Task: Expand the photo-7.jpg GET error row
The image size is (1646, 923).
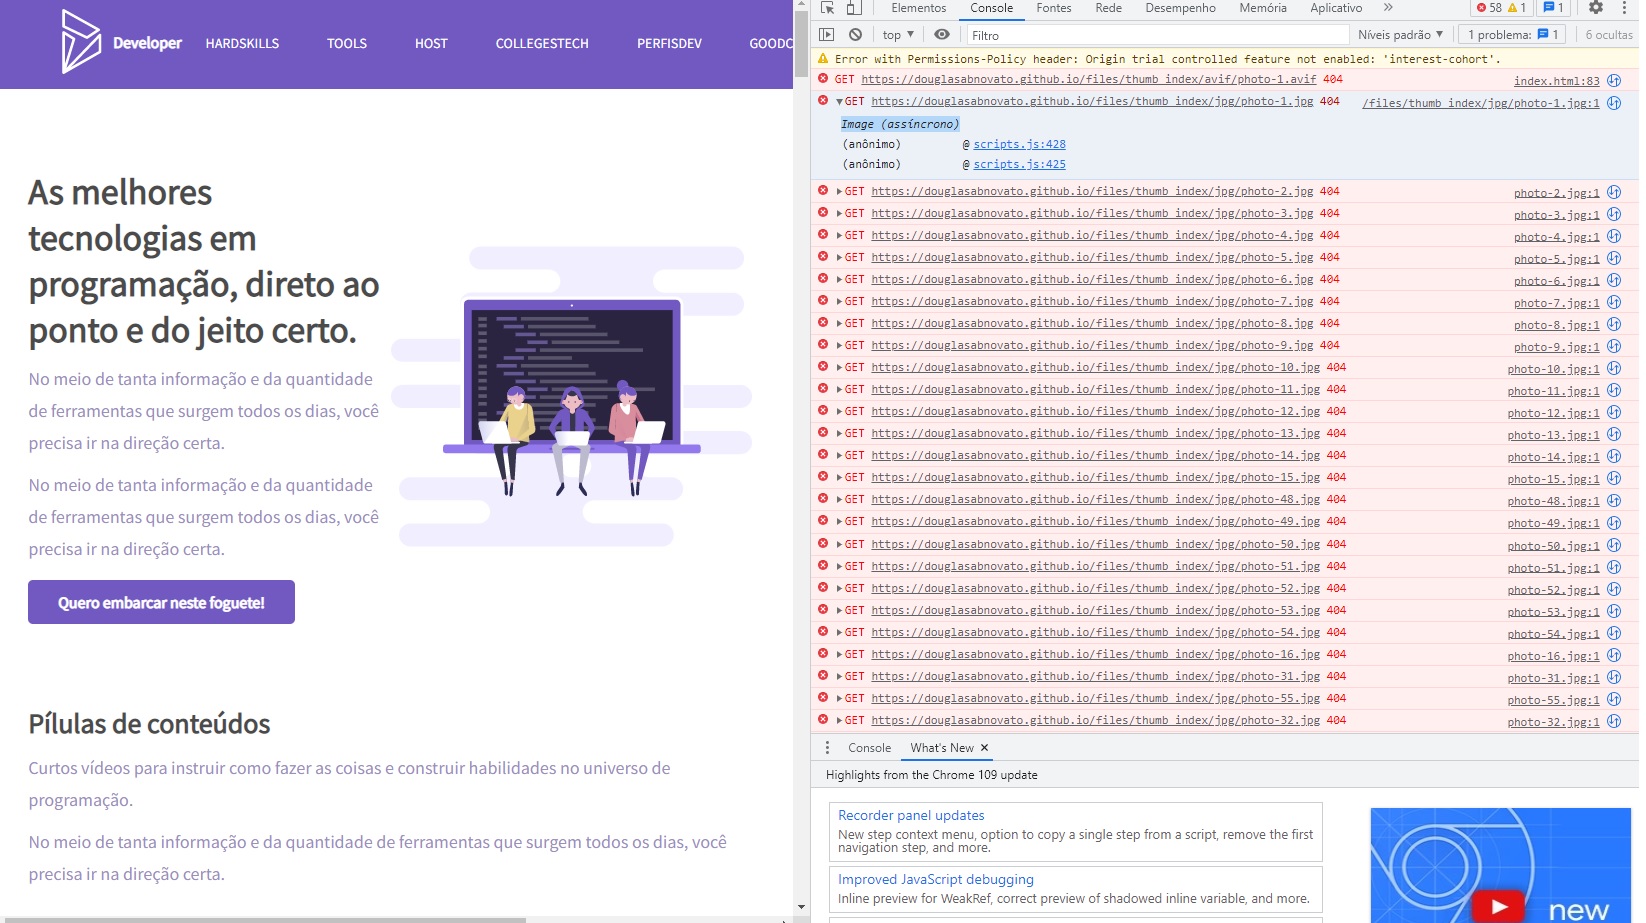Action: click(839, 301)
